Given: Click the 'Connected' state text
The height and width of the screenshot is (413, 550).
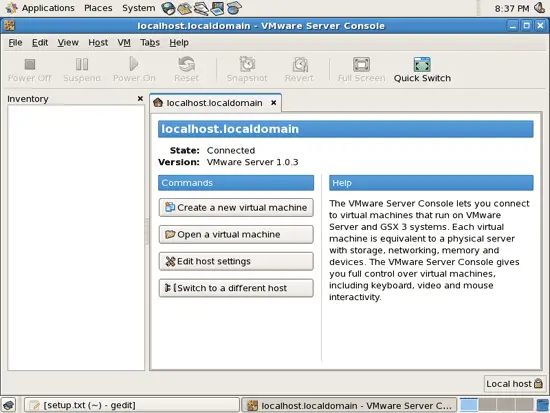Looking at the screenshot, I should click(231, 150).
